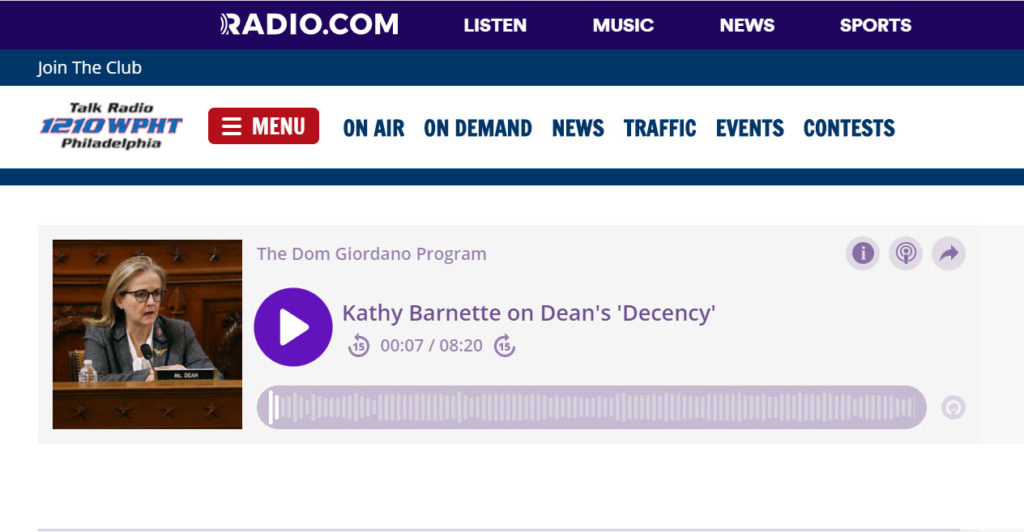
Task: Seek within the audio waveform bar
Action: tap(592, 407)
